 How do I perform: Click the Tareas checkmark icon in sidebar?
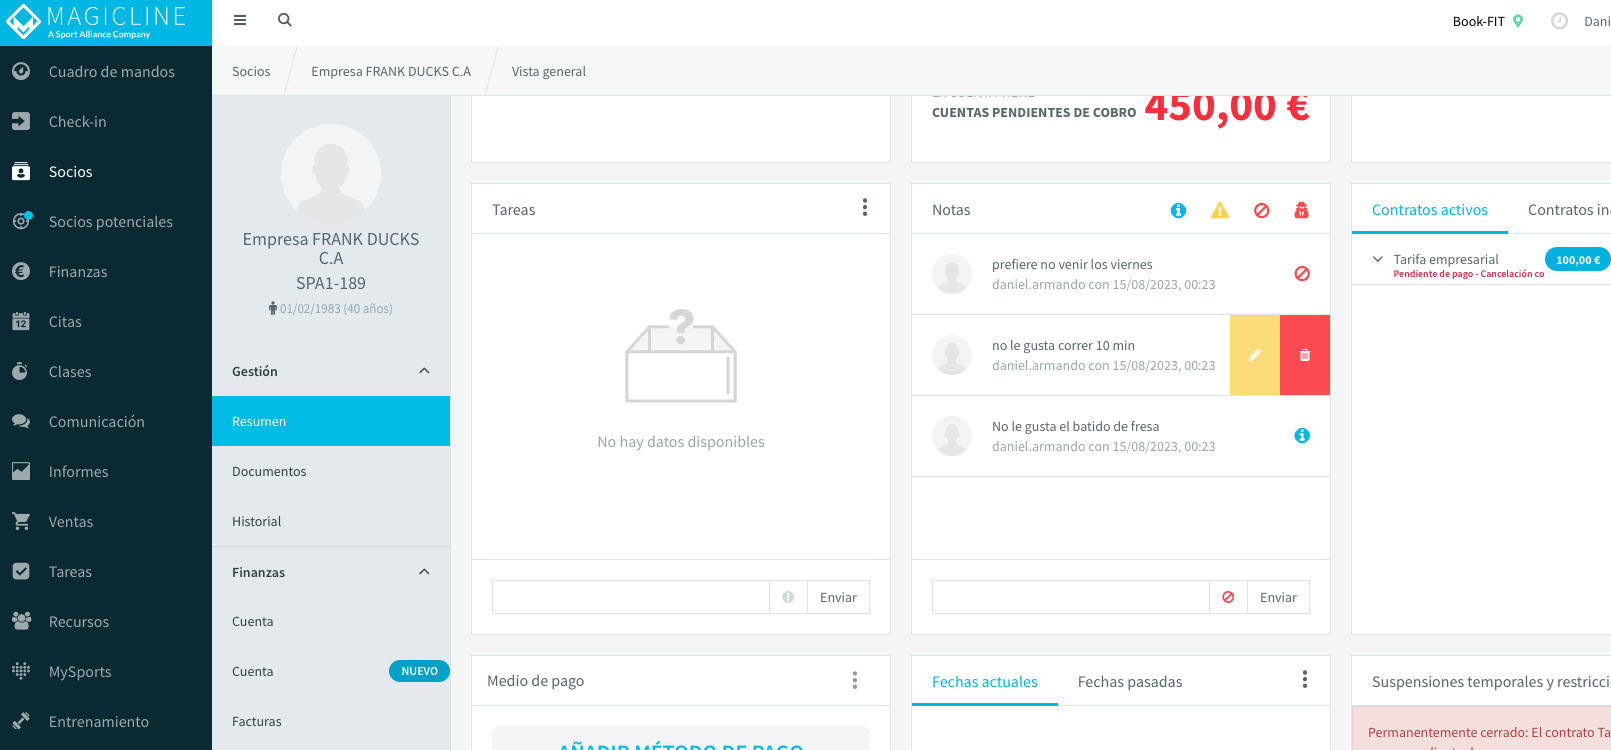pyautogui.click(x=21, y=572)
